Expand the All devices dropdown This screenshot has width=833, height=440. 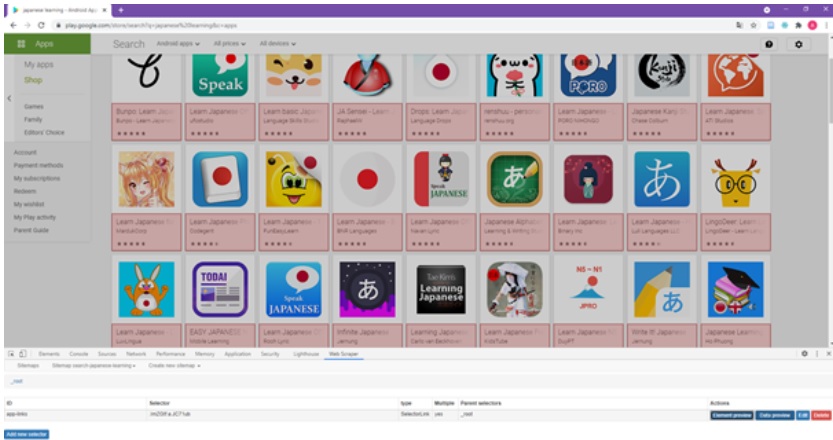click(279, 44)
